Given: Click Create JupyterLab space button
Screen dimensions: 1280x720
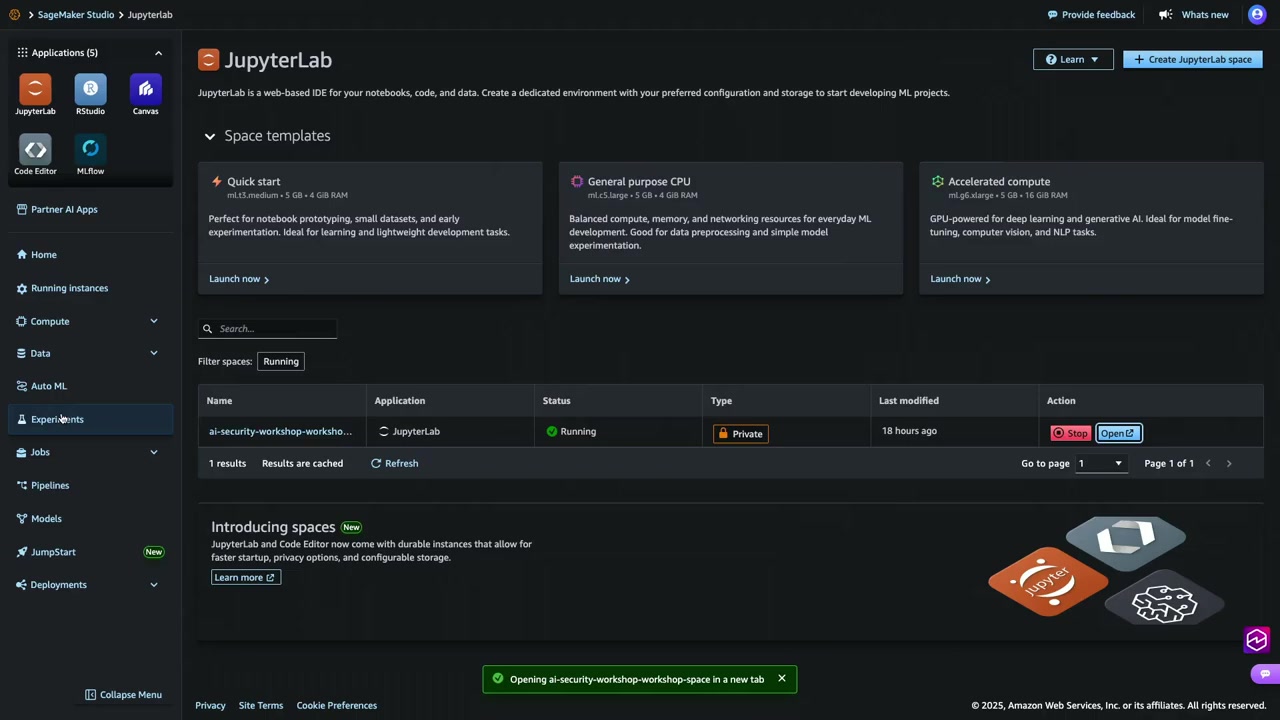Looking at the screenshot, I should coord(1192,60).
